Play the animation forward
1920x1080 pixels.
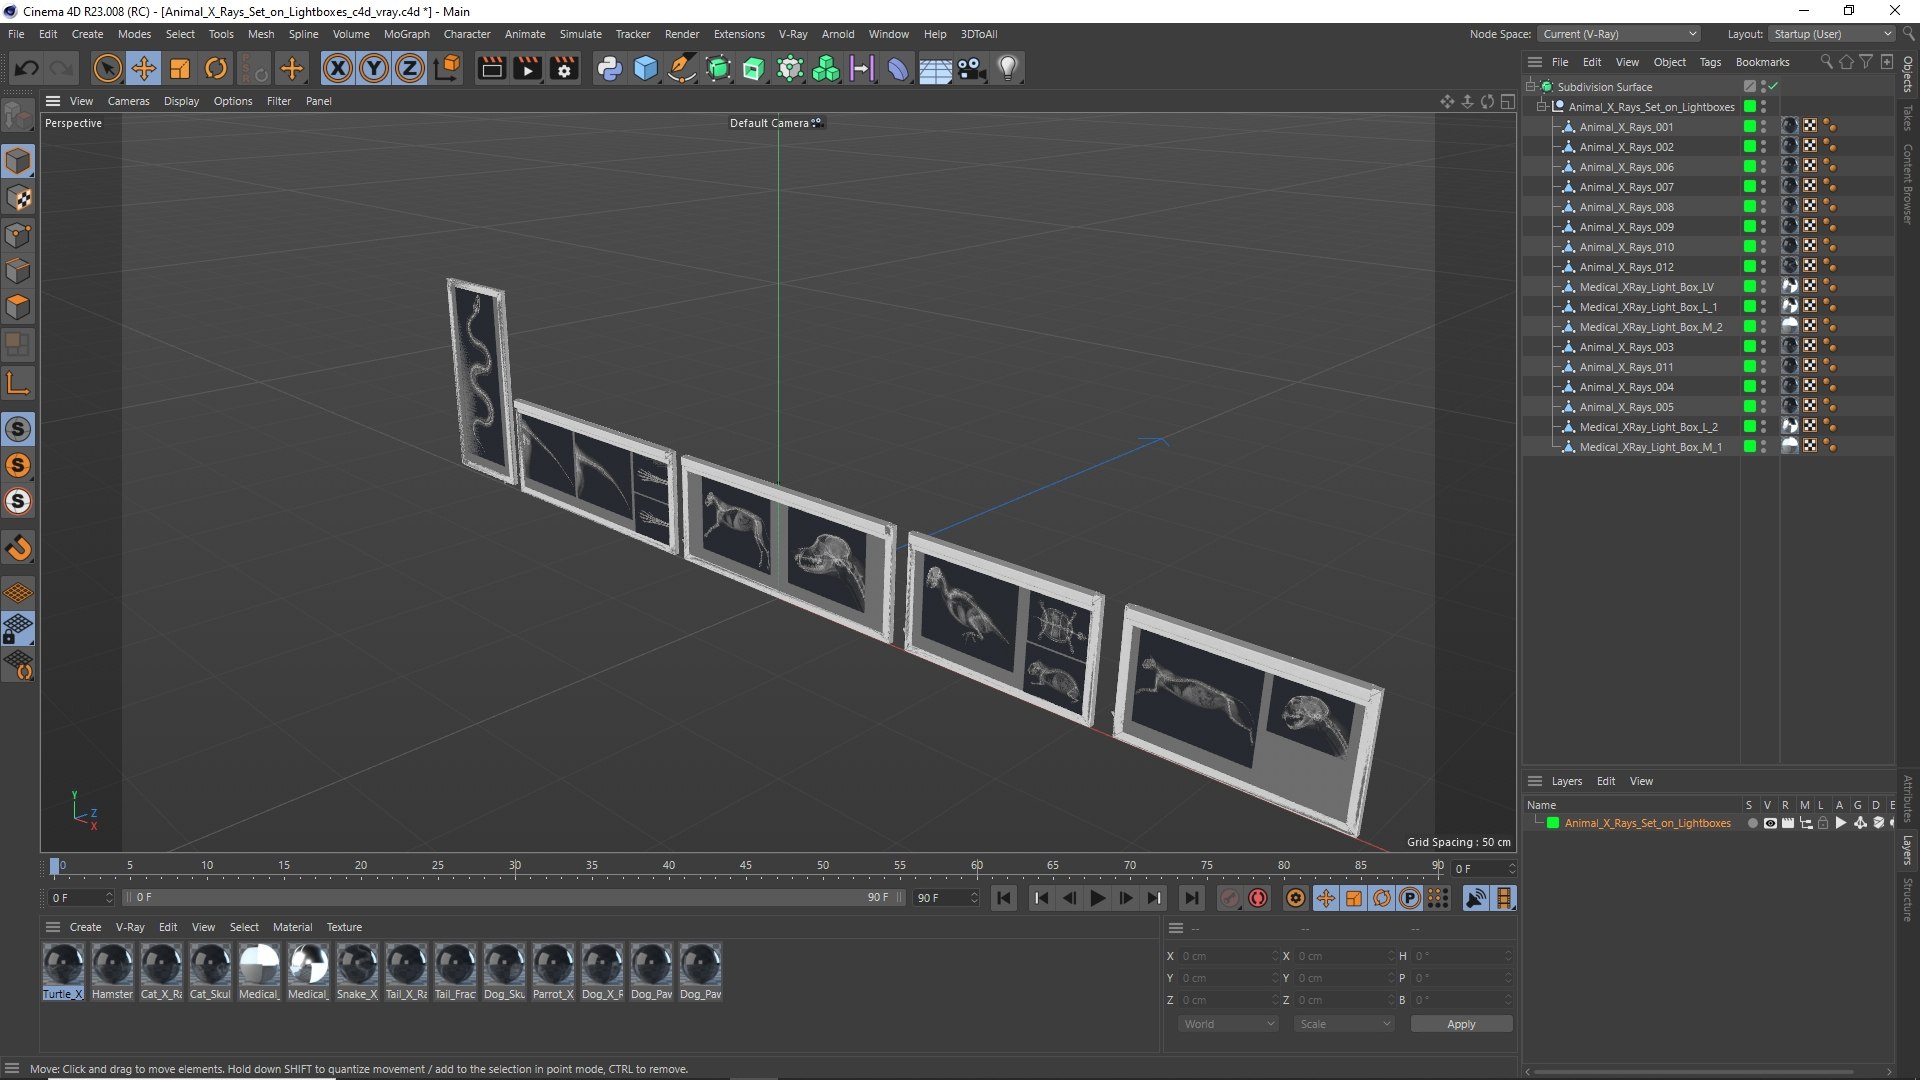(1097, 898)
